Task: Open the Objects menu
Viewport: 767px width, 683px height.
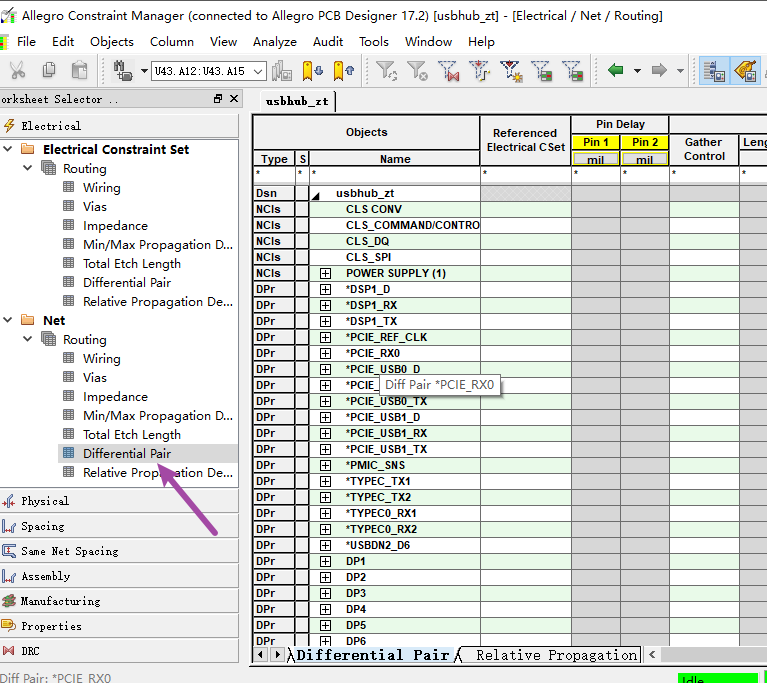Action: (x=112, y=42)
